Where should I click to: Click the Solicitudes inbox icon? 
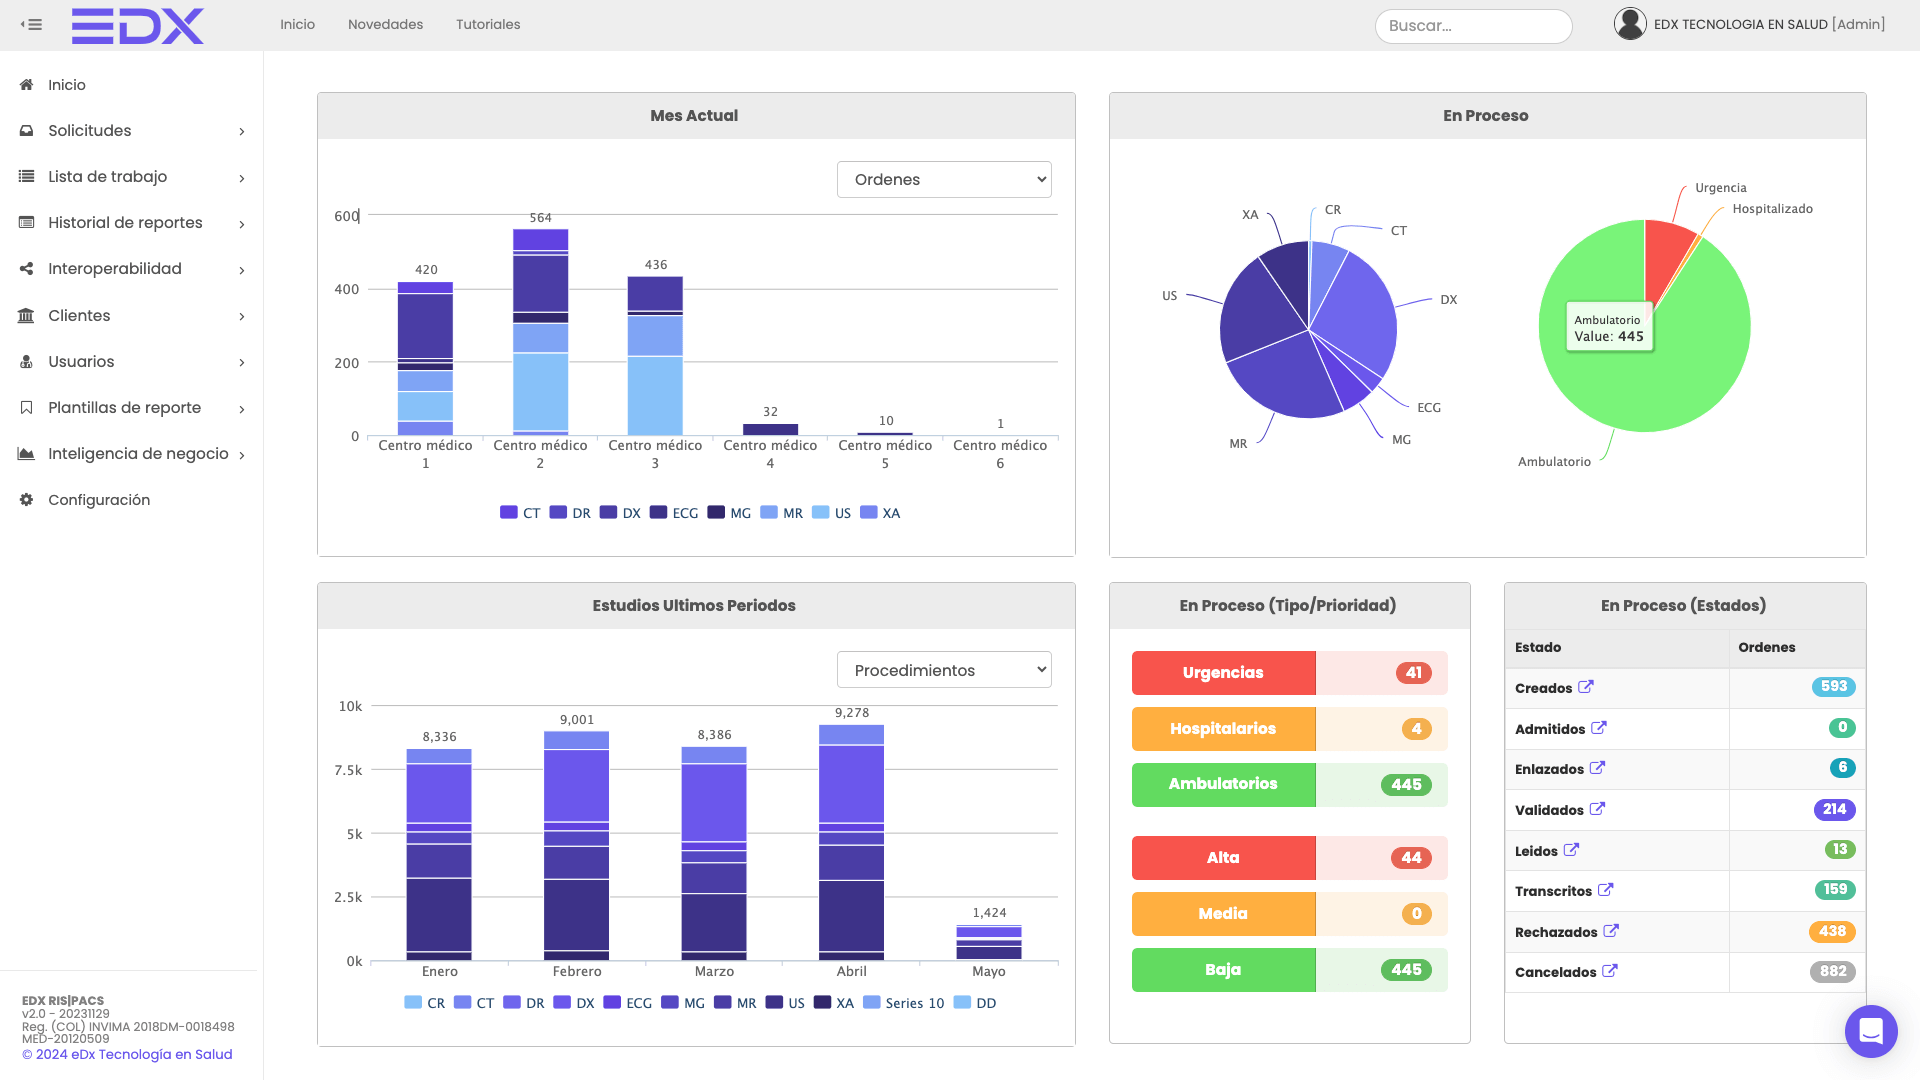click(27, 131)
